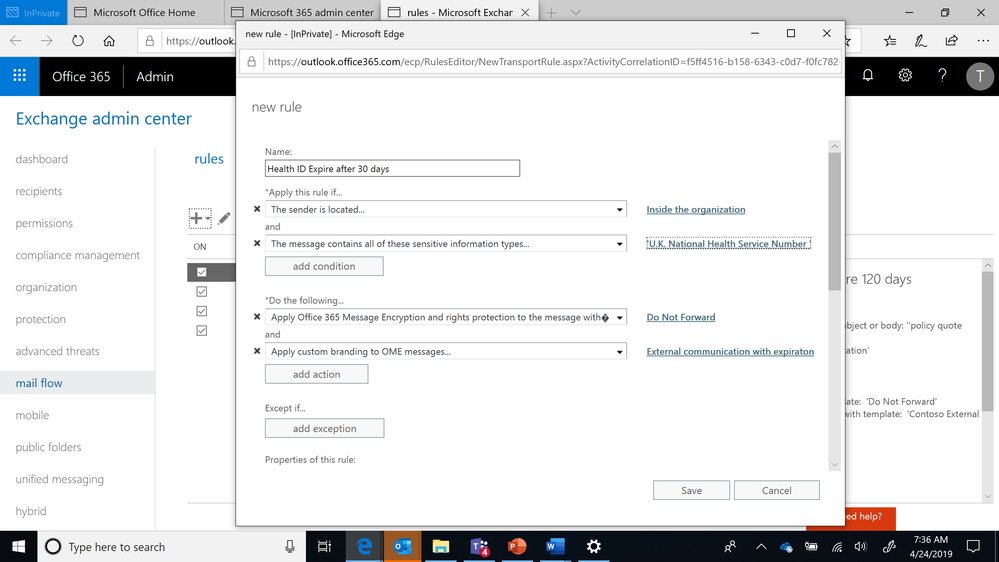The height and width of the screenshot is (562, 999).
Task: Go to the browser home page
Action: [109, 41]
